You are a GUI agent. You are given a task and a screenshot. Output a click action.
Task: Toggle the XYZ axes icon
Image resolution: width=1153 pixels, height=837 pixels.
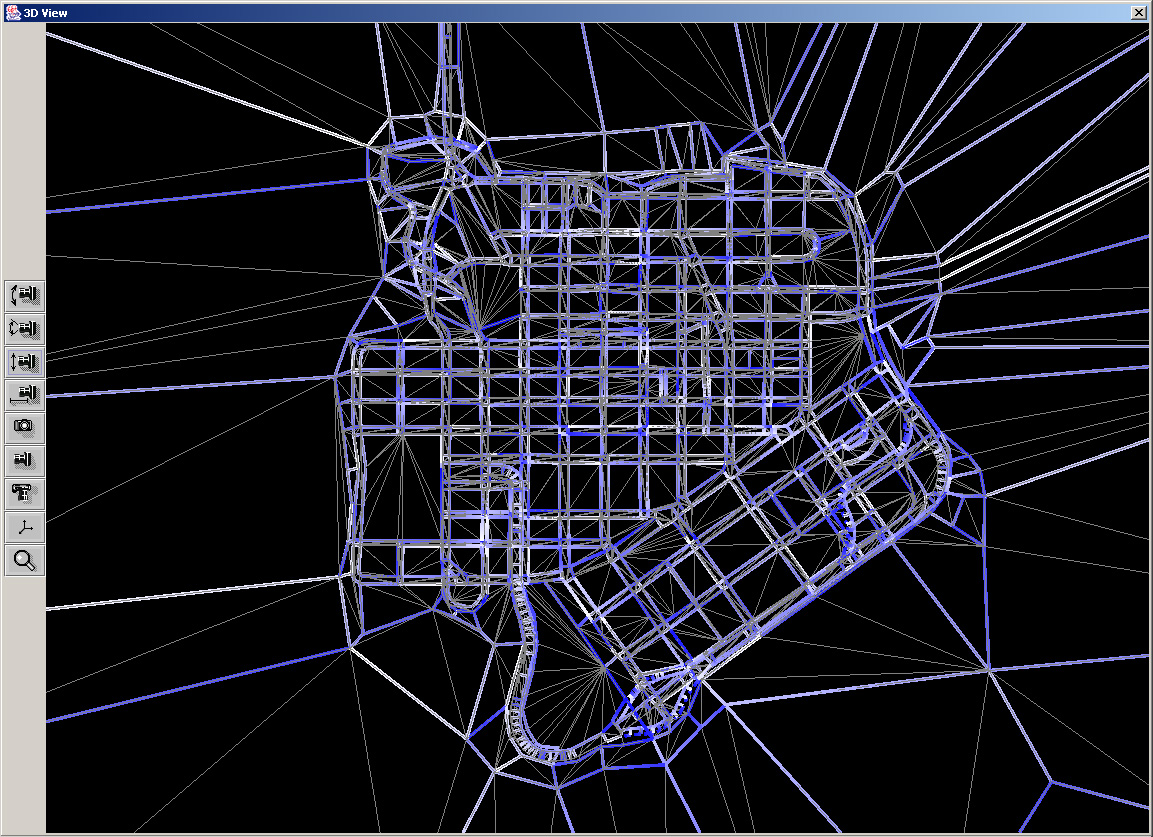(25, 526)
